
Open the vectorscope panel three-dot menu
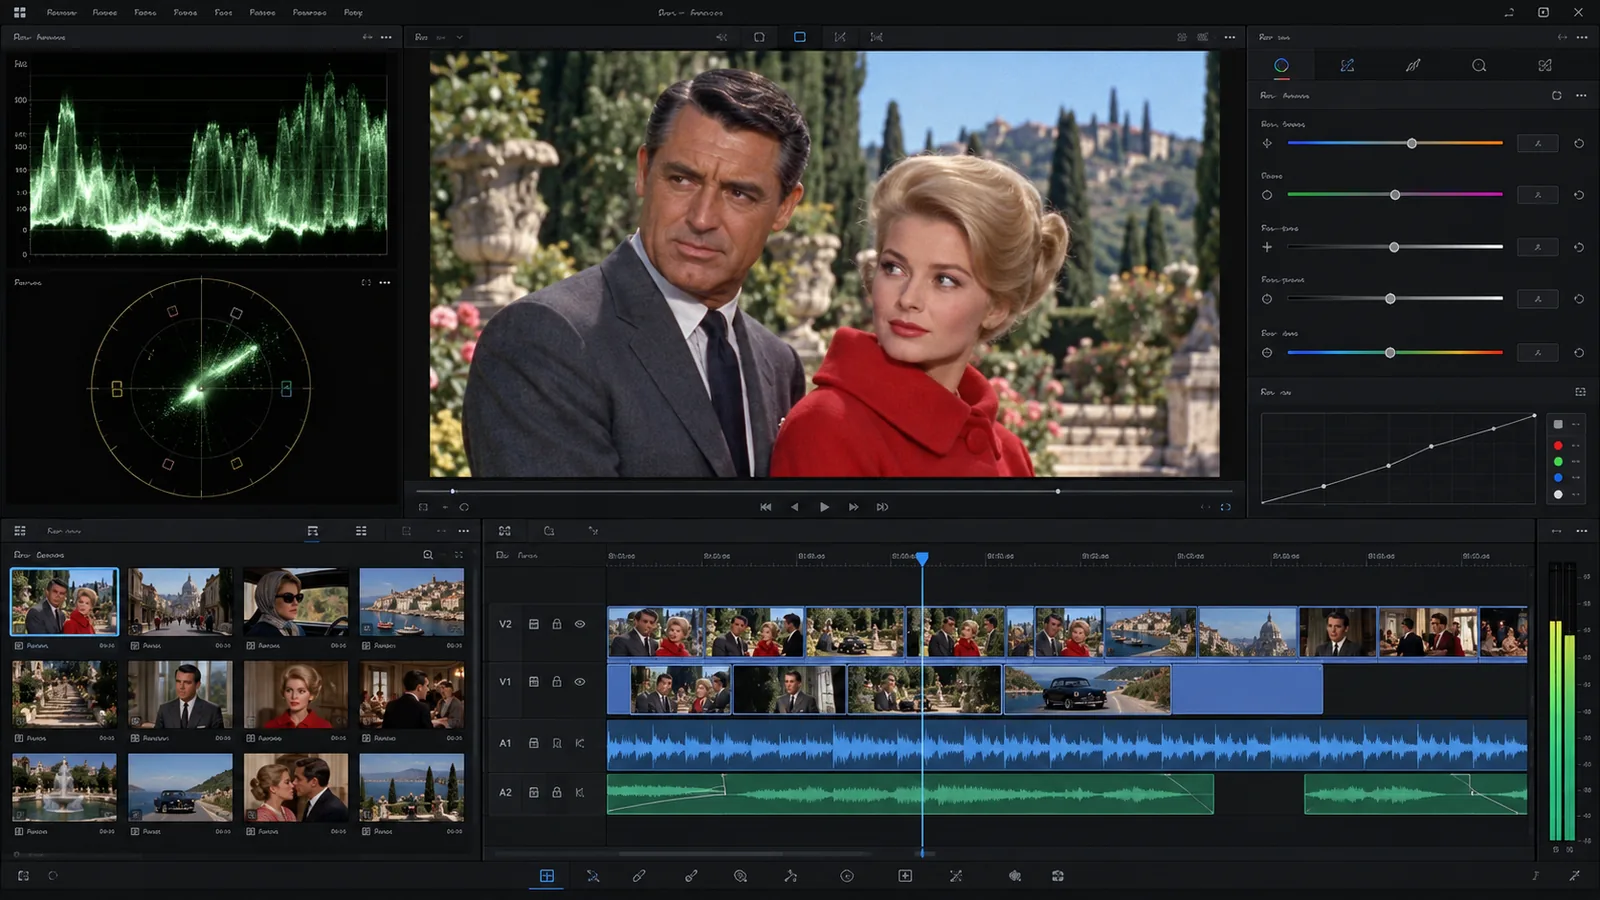385,282
